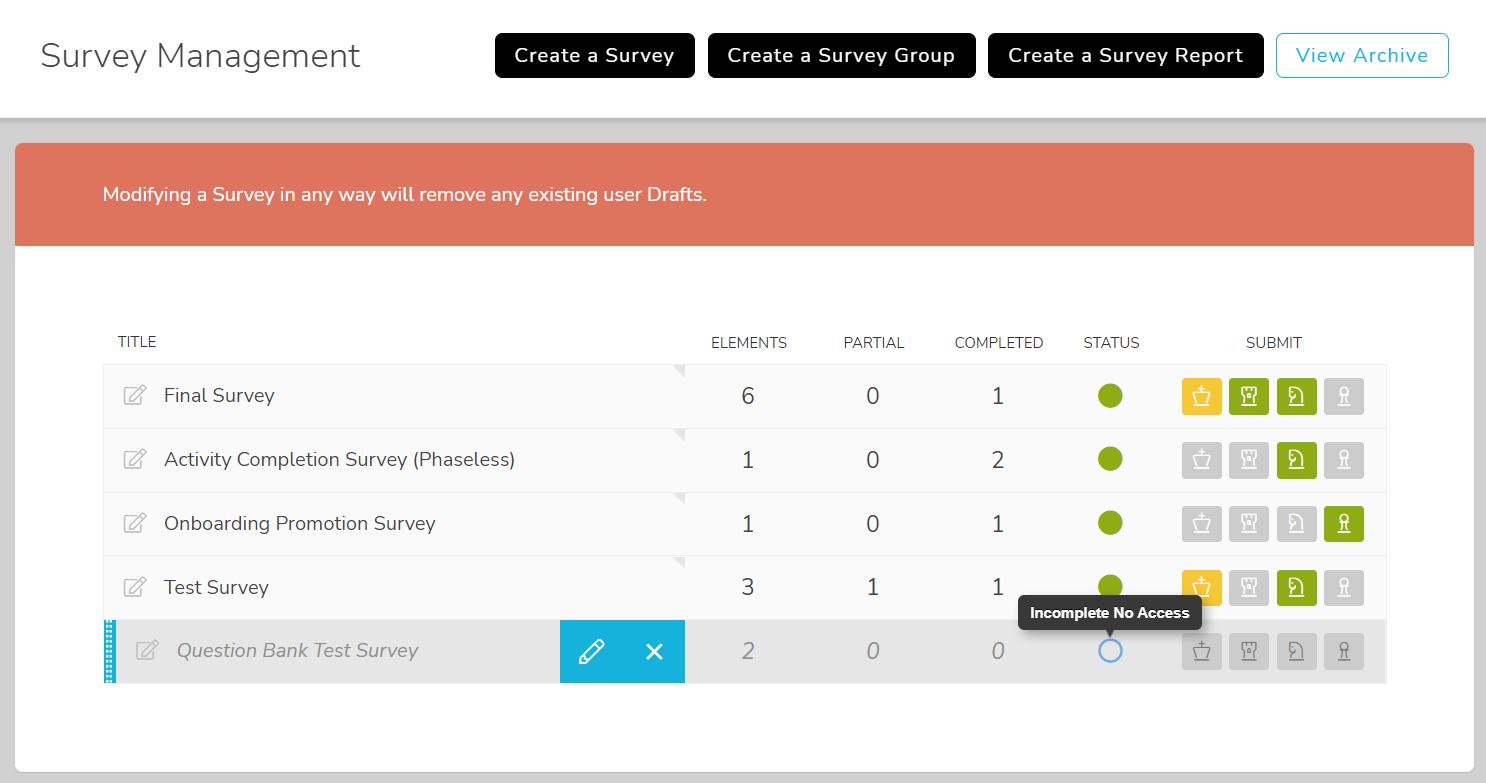Image resolution: width=1486 pixels, height=783 pixels.
Task: Toggle empty status circle for Question Bank Test Survey
Action: click(1110, 651)
